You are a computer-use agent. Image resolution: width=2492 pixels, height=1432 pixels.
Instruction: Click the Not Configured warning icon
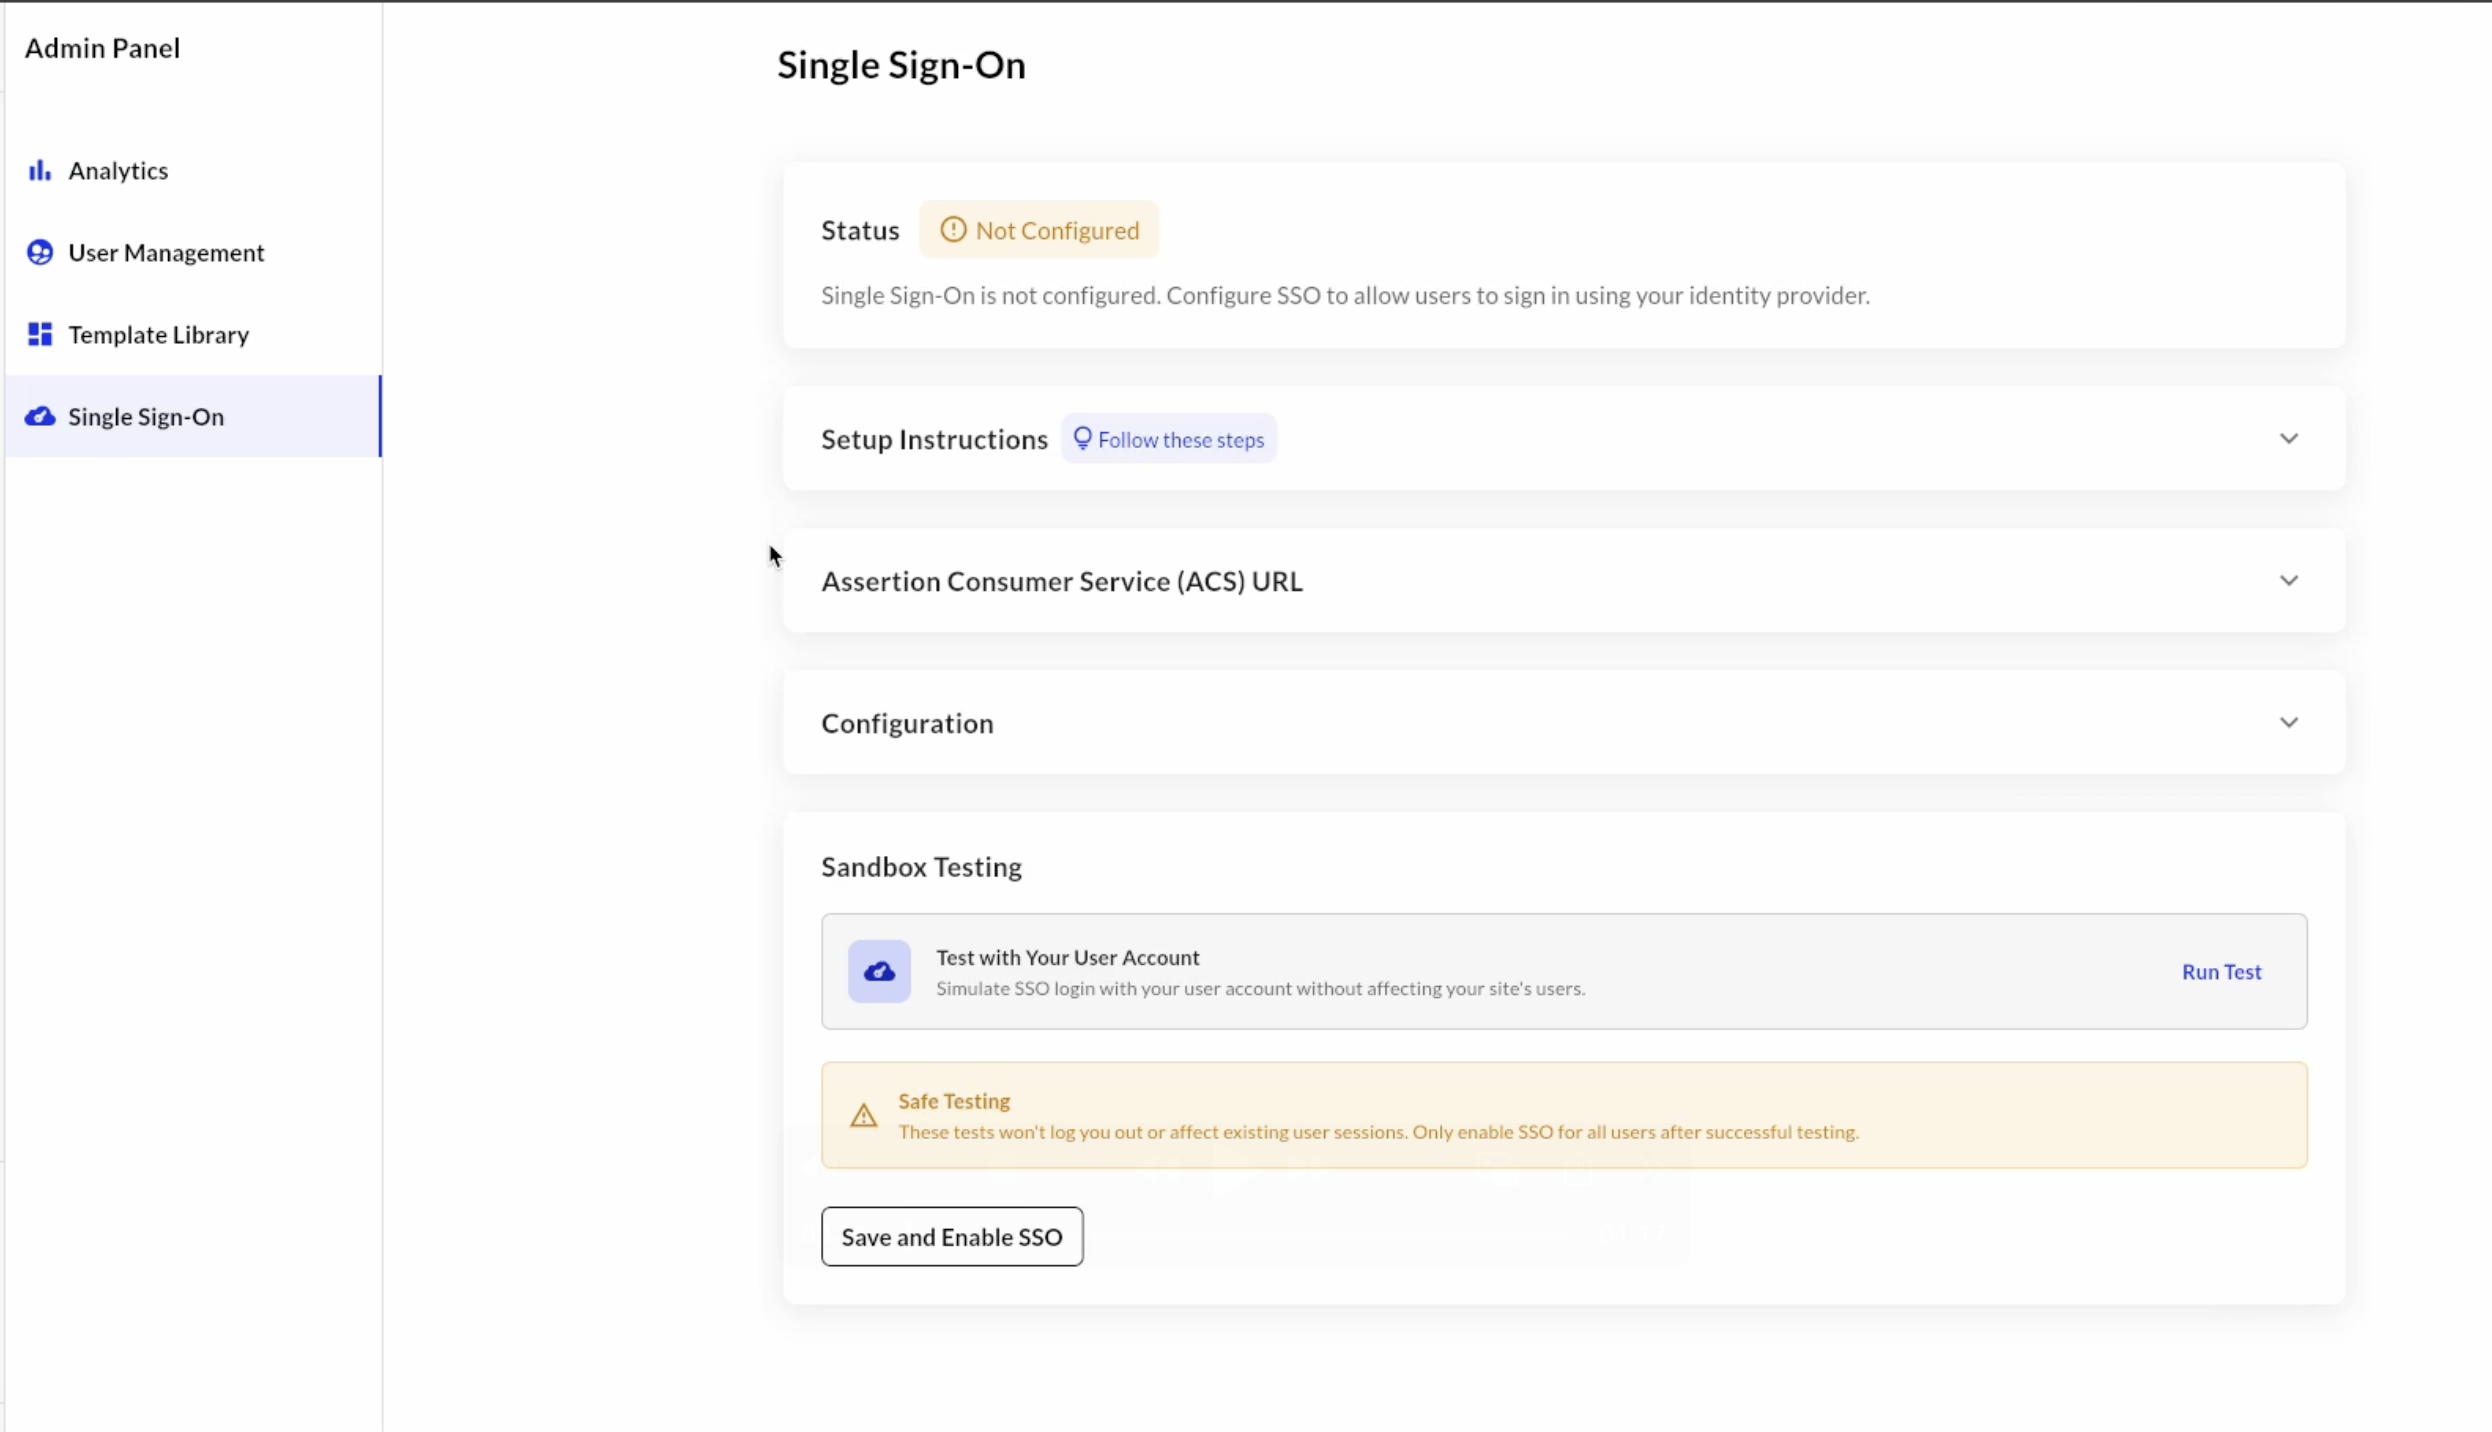click(953, 230)
